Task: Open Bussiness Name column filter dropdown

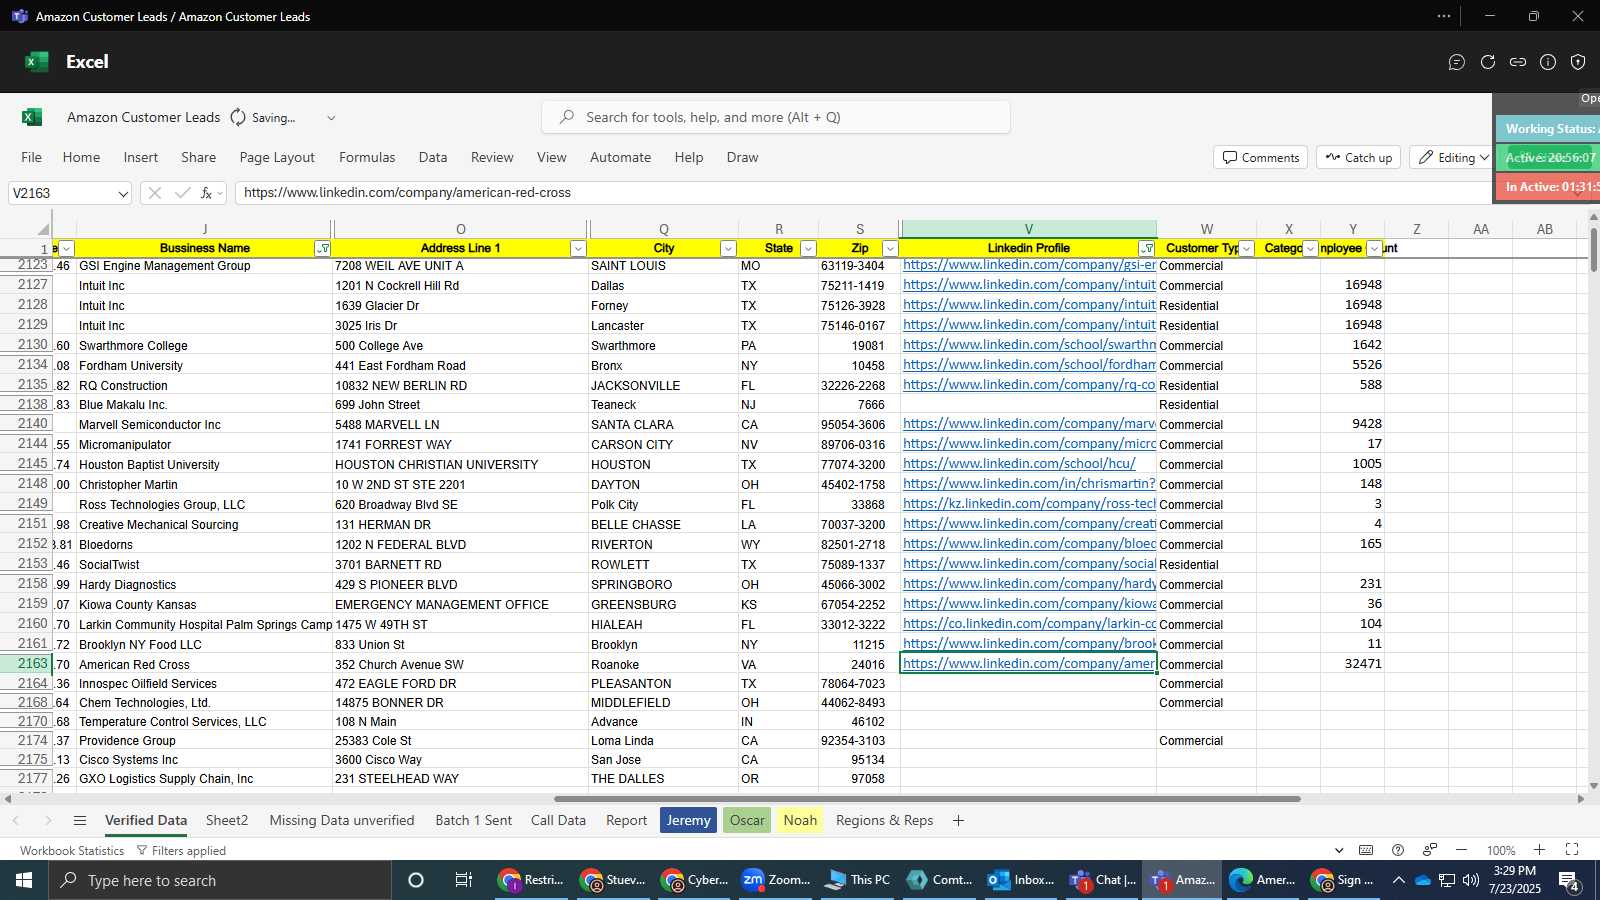Action: 323,249
